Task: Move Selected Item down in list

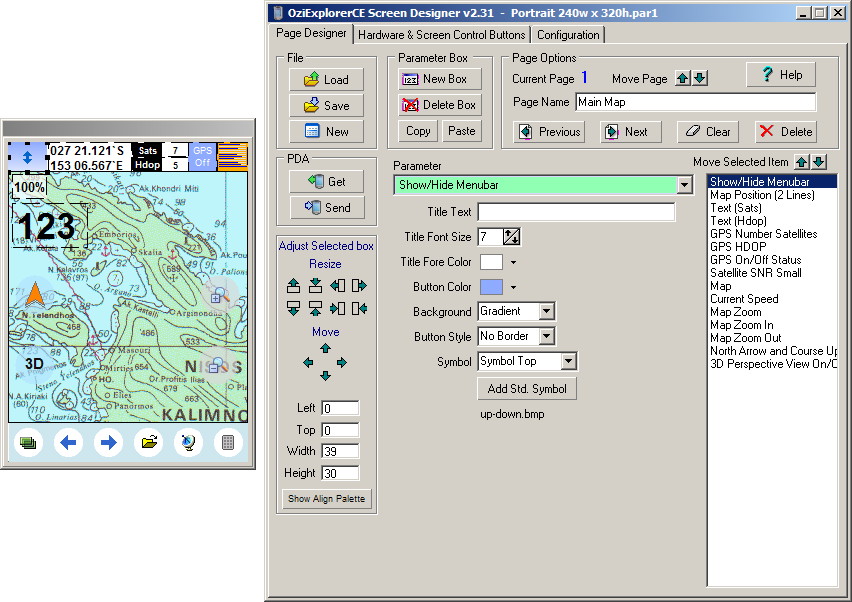Action: [x=819, y=161]
